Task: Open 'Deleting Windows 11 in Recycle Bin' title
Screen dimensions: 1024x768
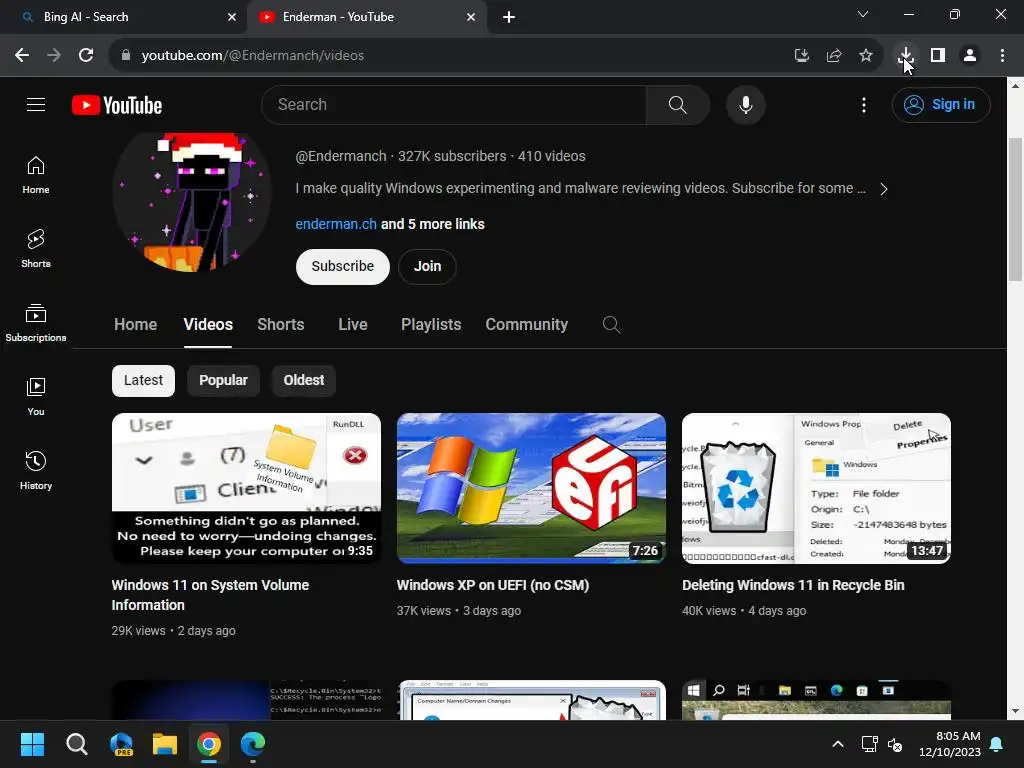Action: (793, 585)
